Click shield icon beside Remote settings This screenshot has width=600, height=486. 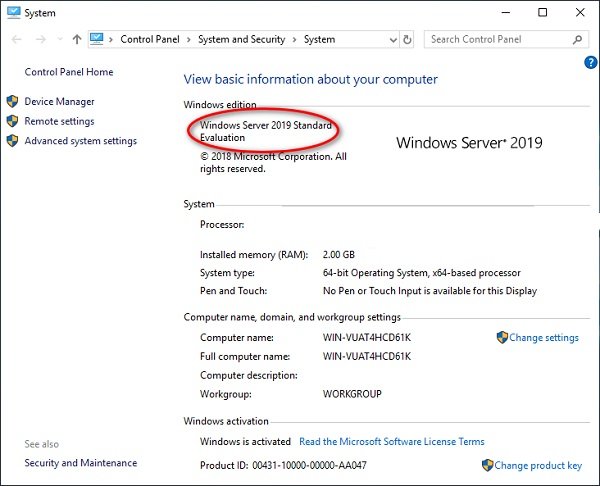click(12, 121)
